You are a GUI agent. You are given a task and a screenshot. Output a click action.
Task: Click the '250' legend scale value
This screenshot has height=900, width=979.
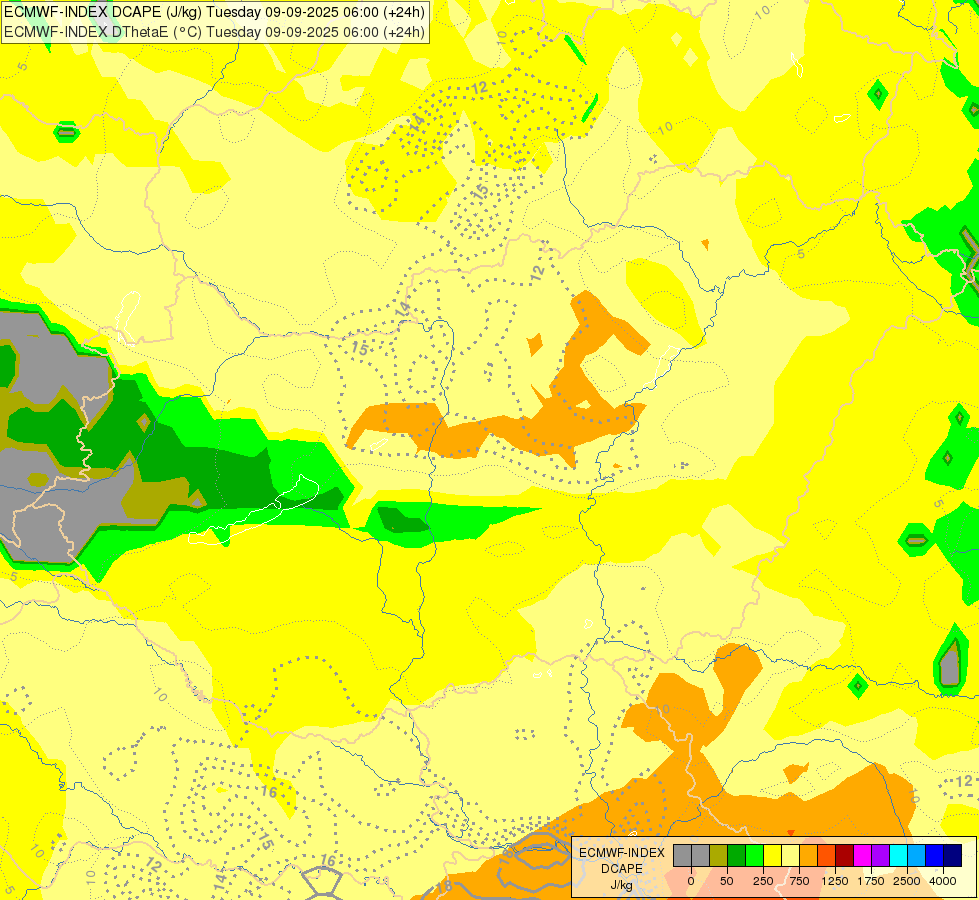pyautogui.click(x=763, y=881)
